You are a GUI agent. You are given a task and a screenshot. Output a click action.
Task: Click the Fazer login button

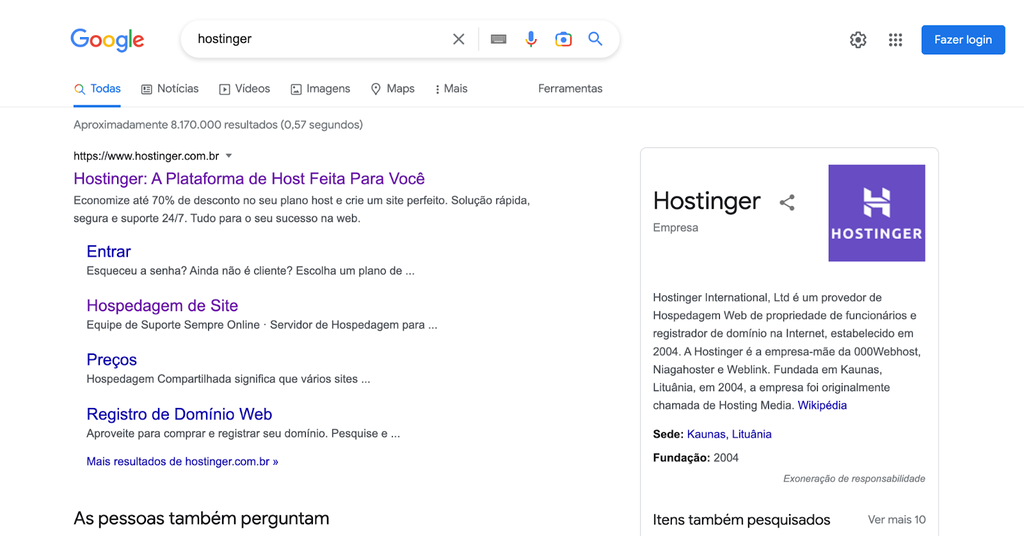point(963,40)
